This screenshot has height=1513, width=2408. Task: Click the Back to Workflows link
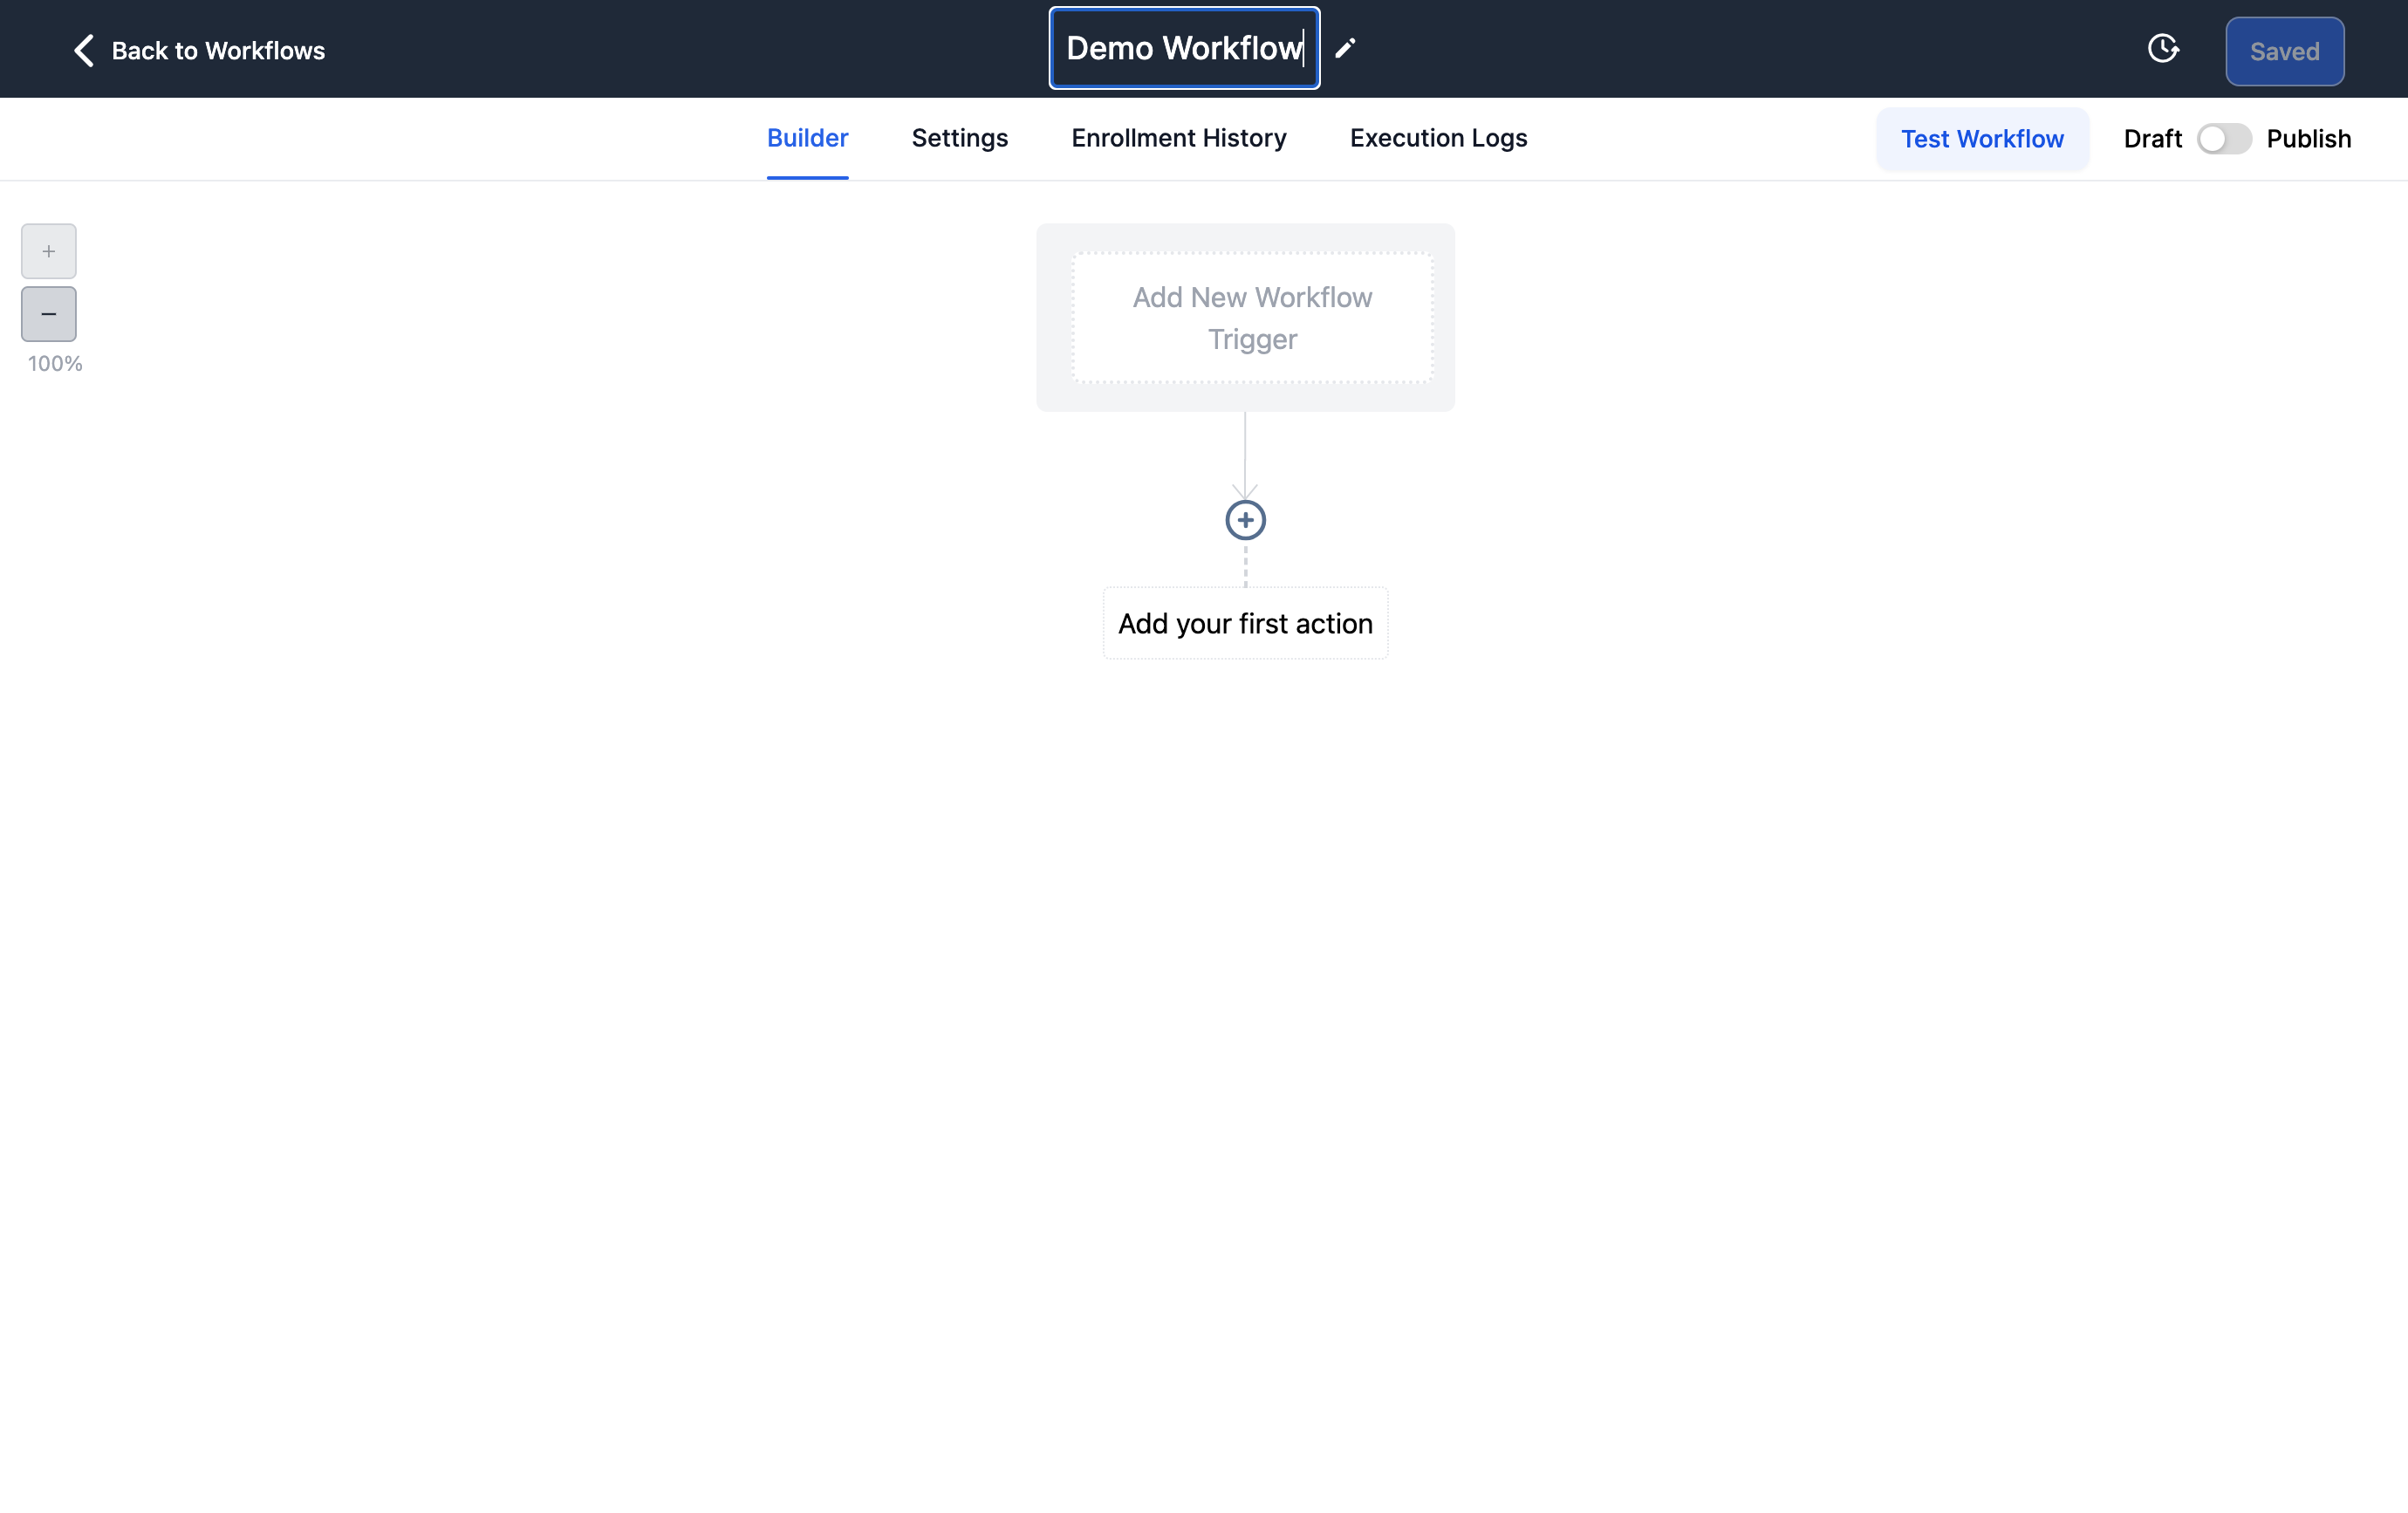pyautogui.click(x=218, y=51)
